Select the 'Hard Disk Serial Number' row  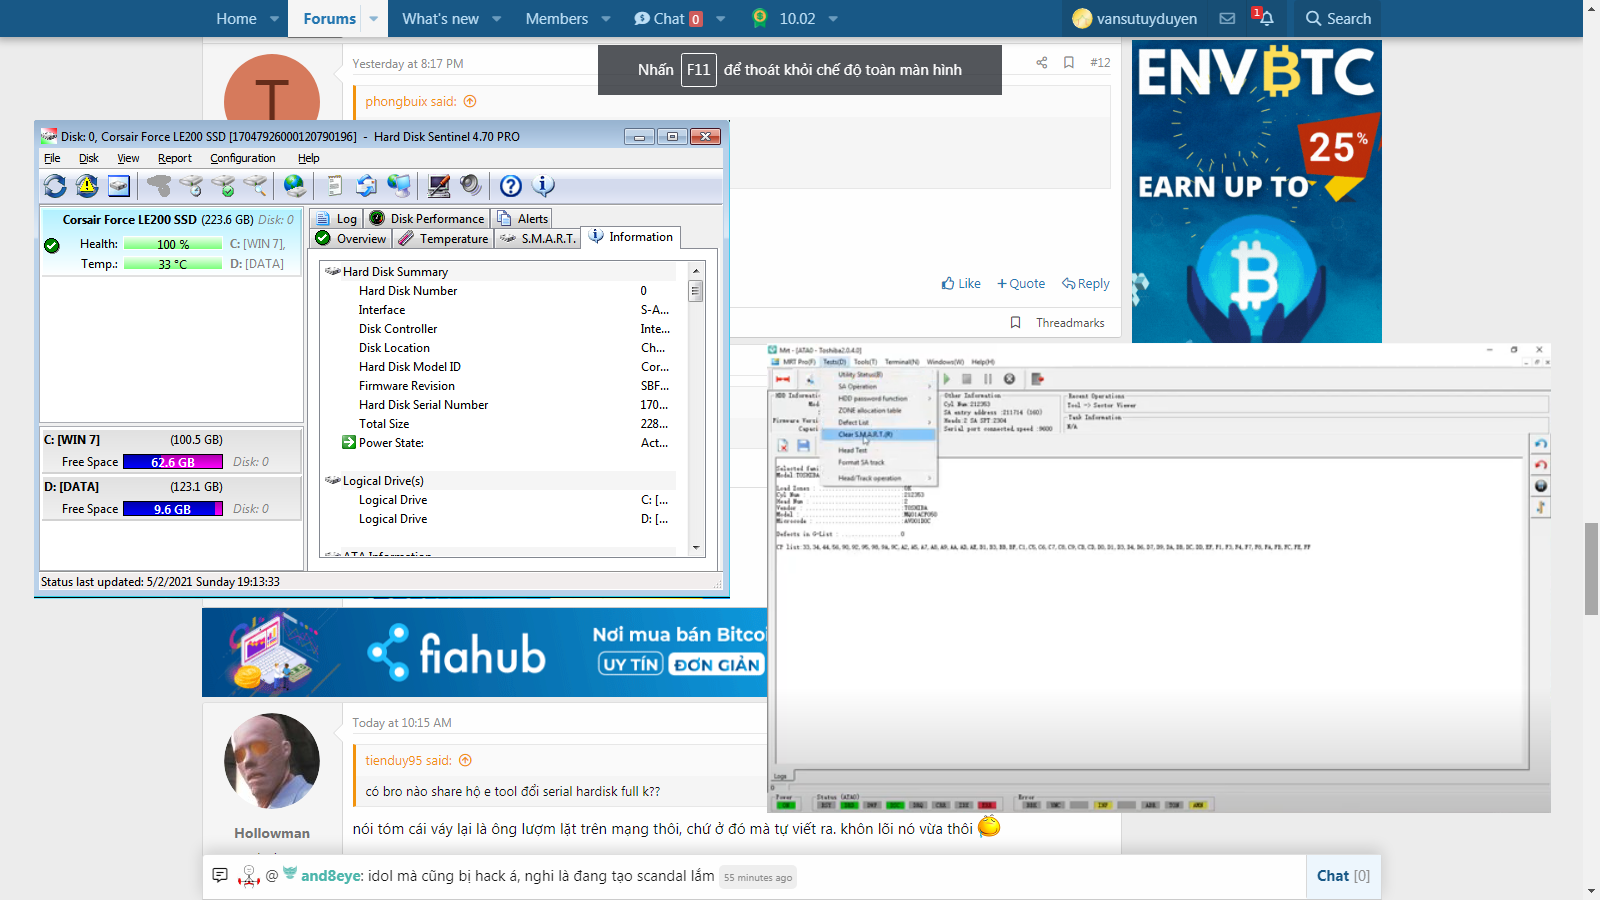(498, 405)
